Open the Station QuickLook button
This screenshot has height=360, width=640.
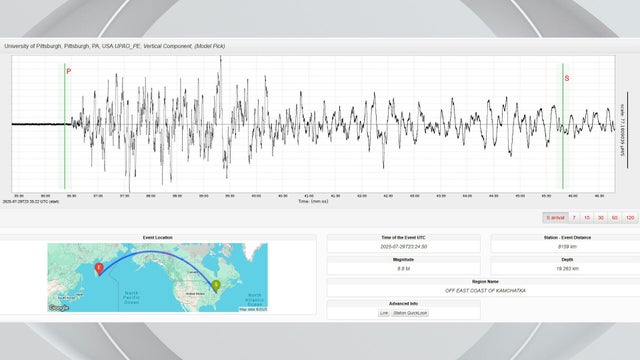click(410, 313)
